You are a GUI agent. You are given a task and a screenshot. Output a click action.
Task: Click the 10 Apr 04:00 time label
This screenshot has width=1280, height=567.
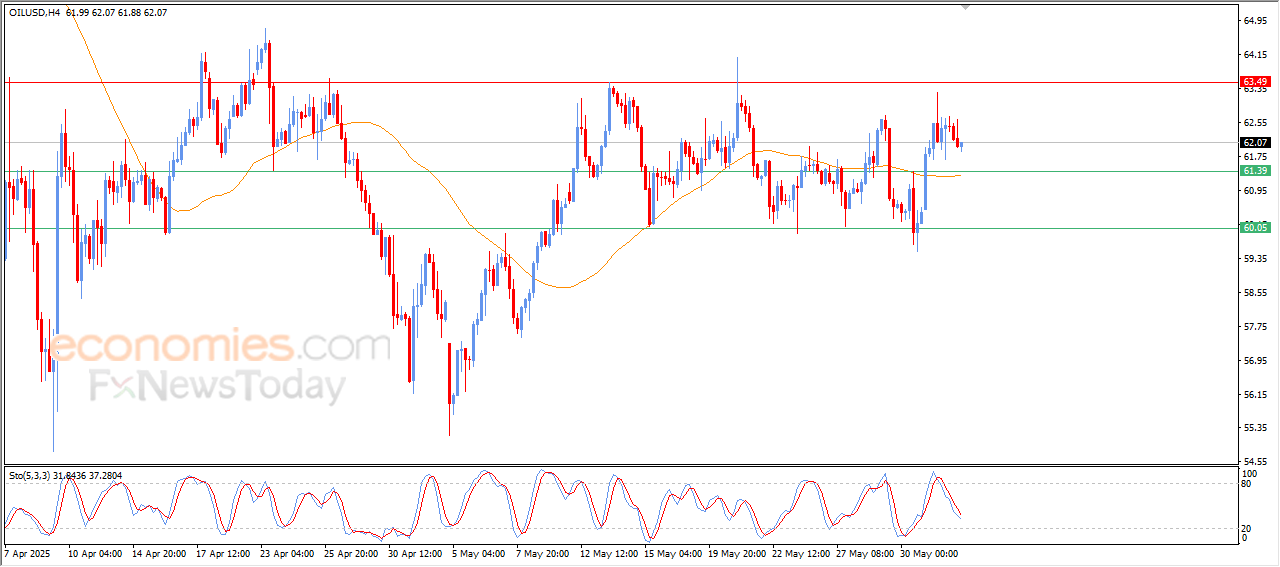click(95, 553)
